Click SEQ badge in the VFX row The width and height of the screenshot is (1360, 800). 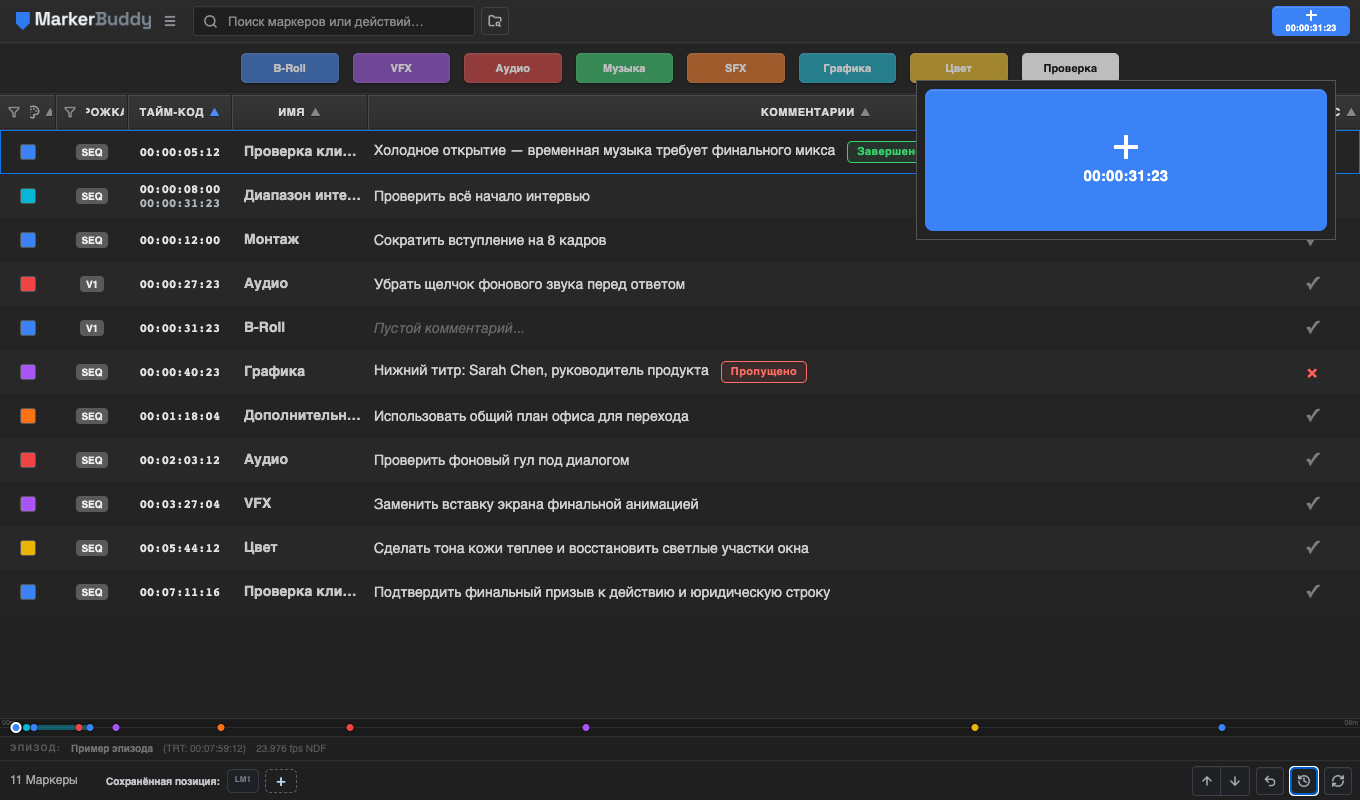(x=92, y=505)
